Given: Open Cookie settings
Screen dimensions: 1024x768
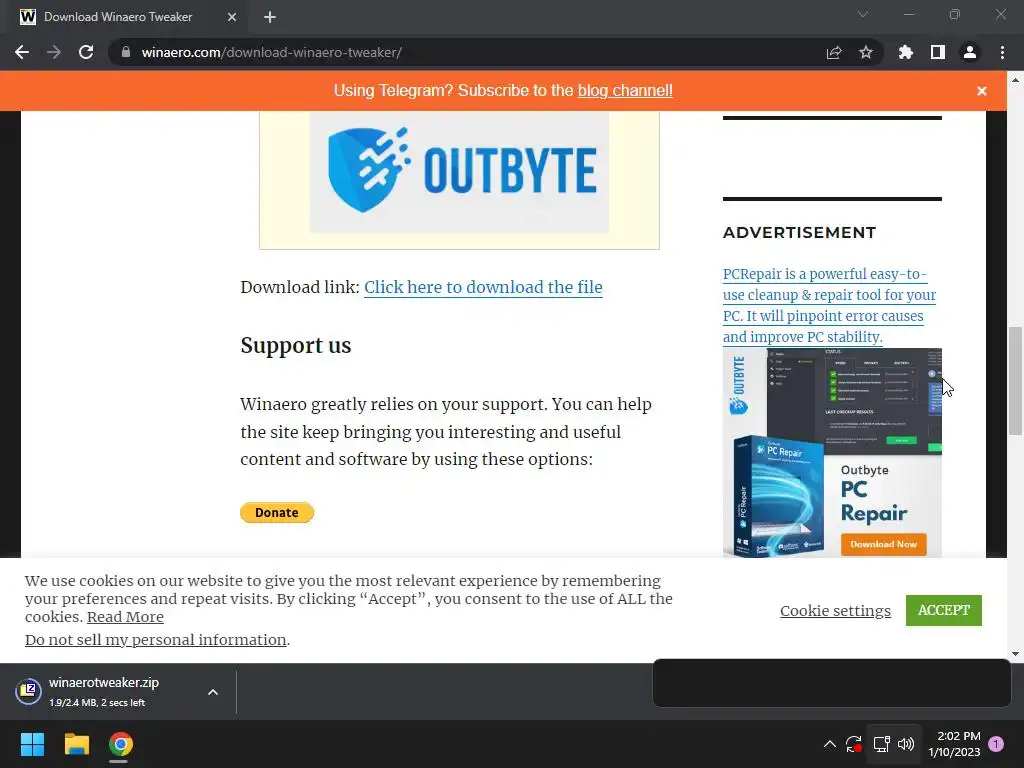Looking at the screenshot, I should [x=835, y=611].
